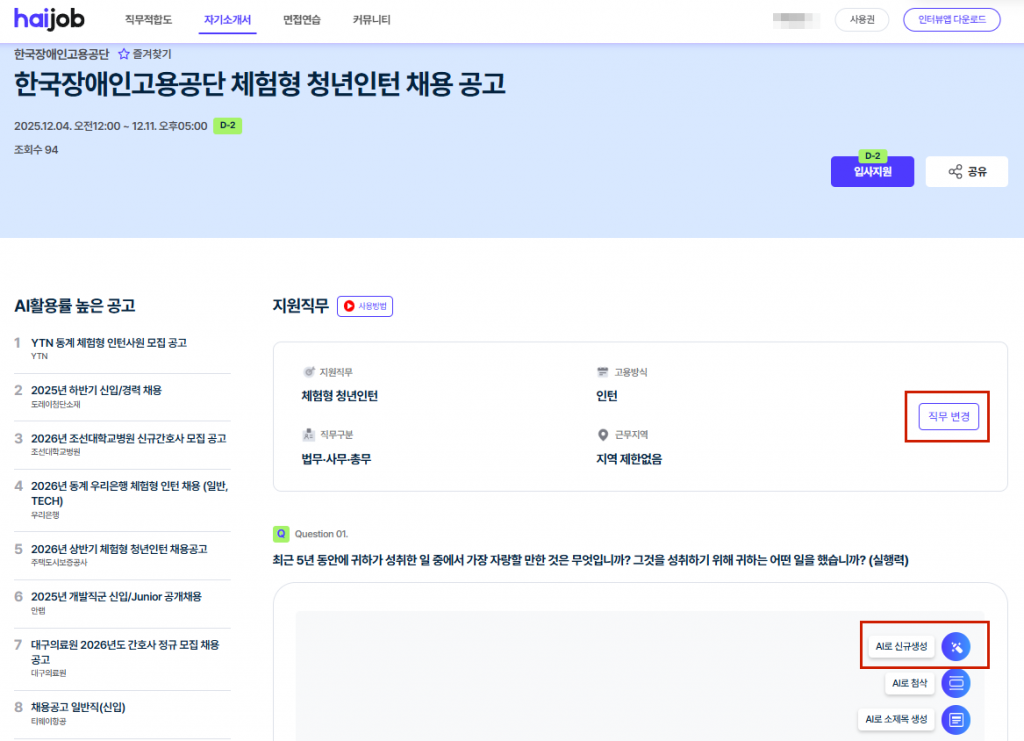Click the 직무 변경 button
Screen dimensions: 1024x741
point(948,418)
